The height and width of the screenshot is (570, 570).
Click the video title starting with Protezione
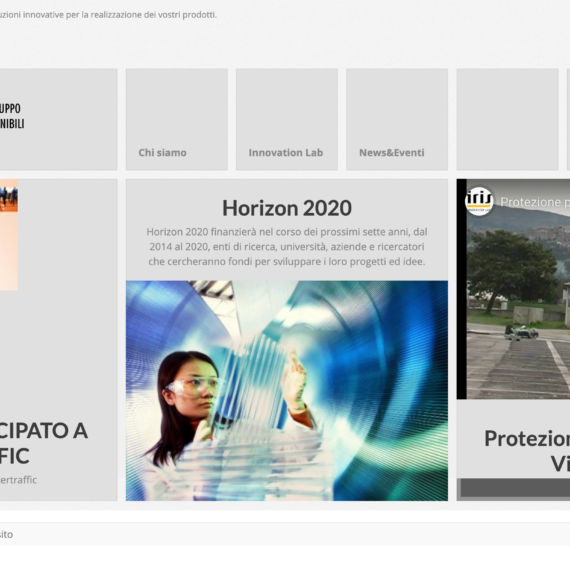[x=535, y=202]
